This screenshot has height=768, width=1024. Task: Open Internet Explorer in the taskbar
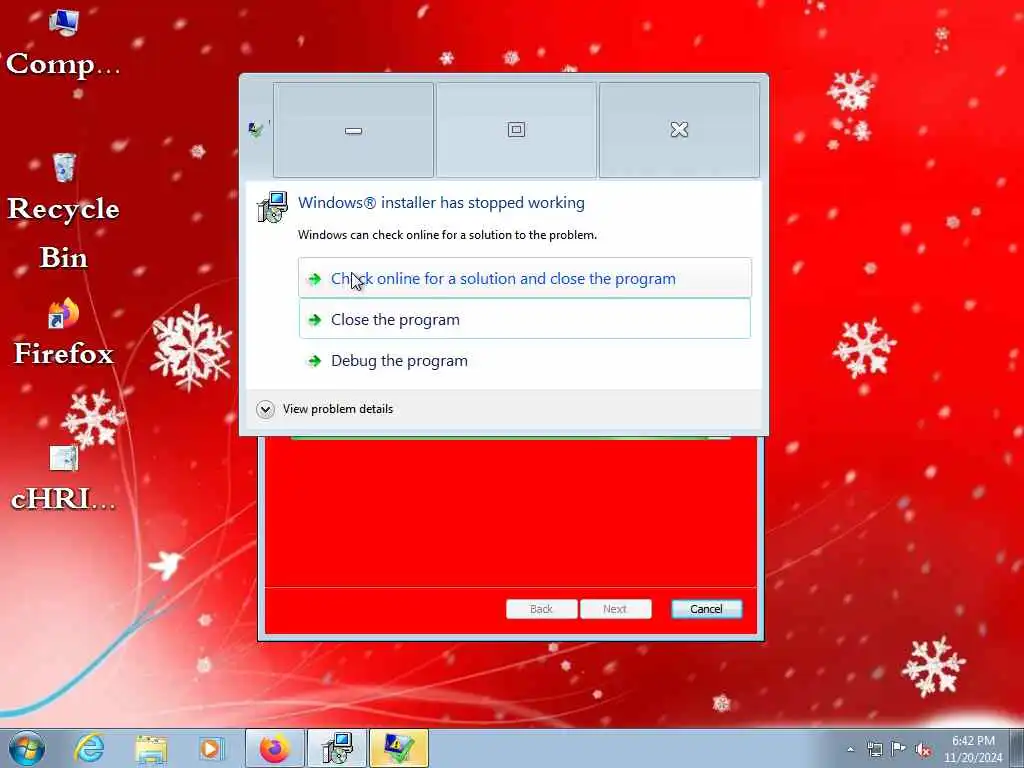point(89,748)
